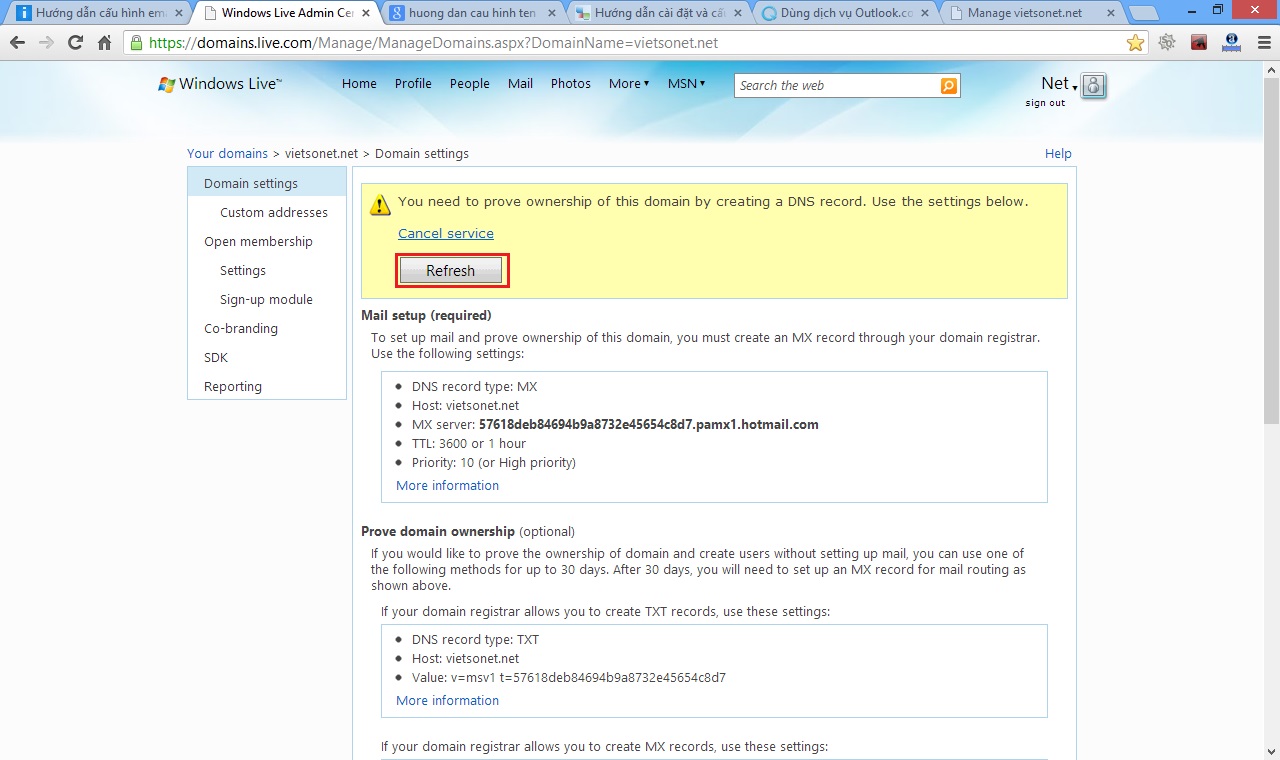Reload the page with the browser reload icon
Screen dimensions: 1280x760
pyautogui.click(x=75, y=43)
